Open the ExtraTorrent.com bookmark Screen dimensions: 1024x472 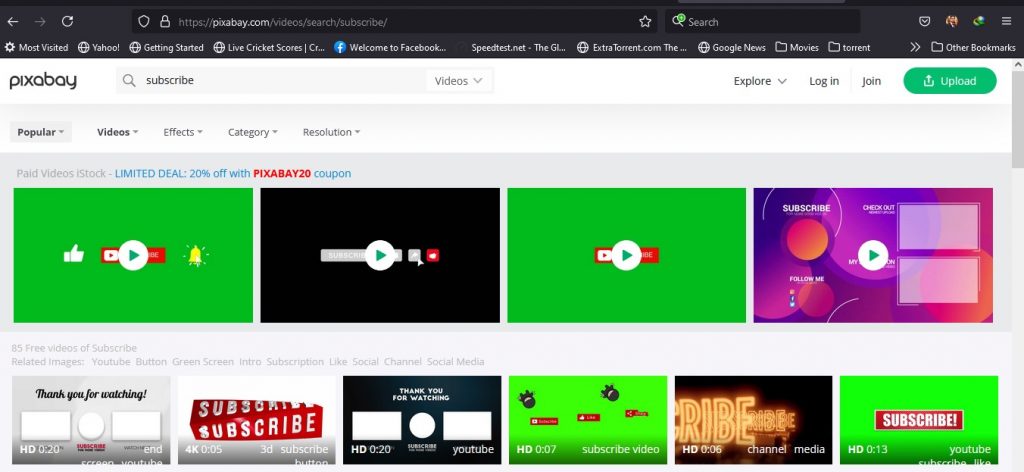click(x=633, y=47)
